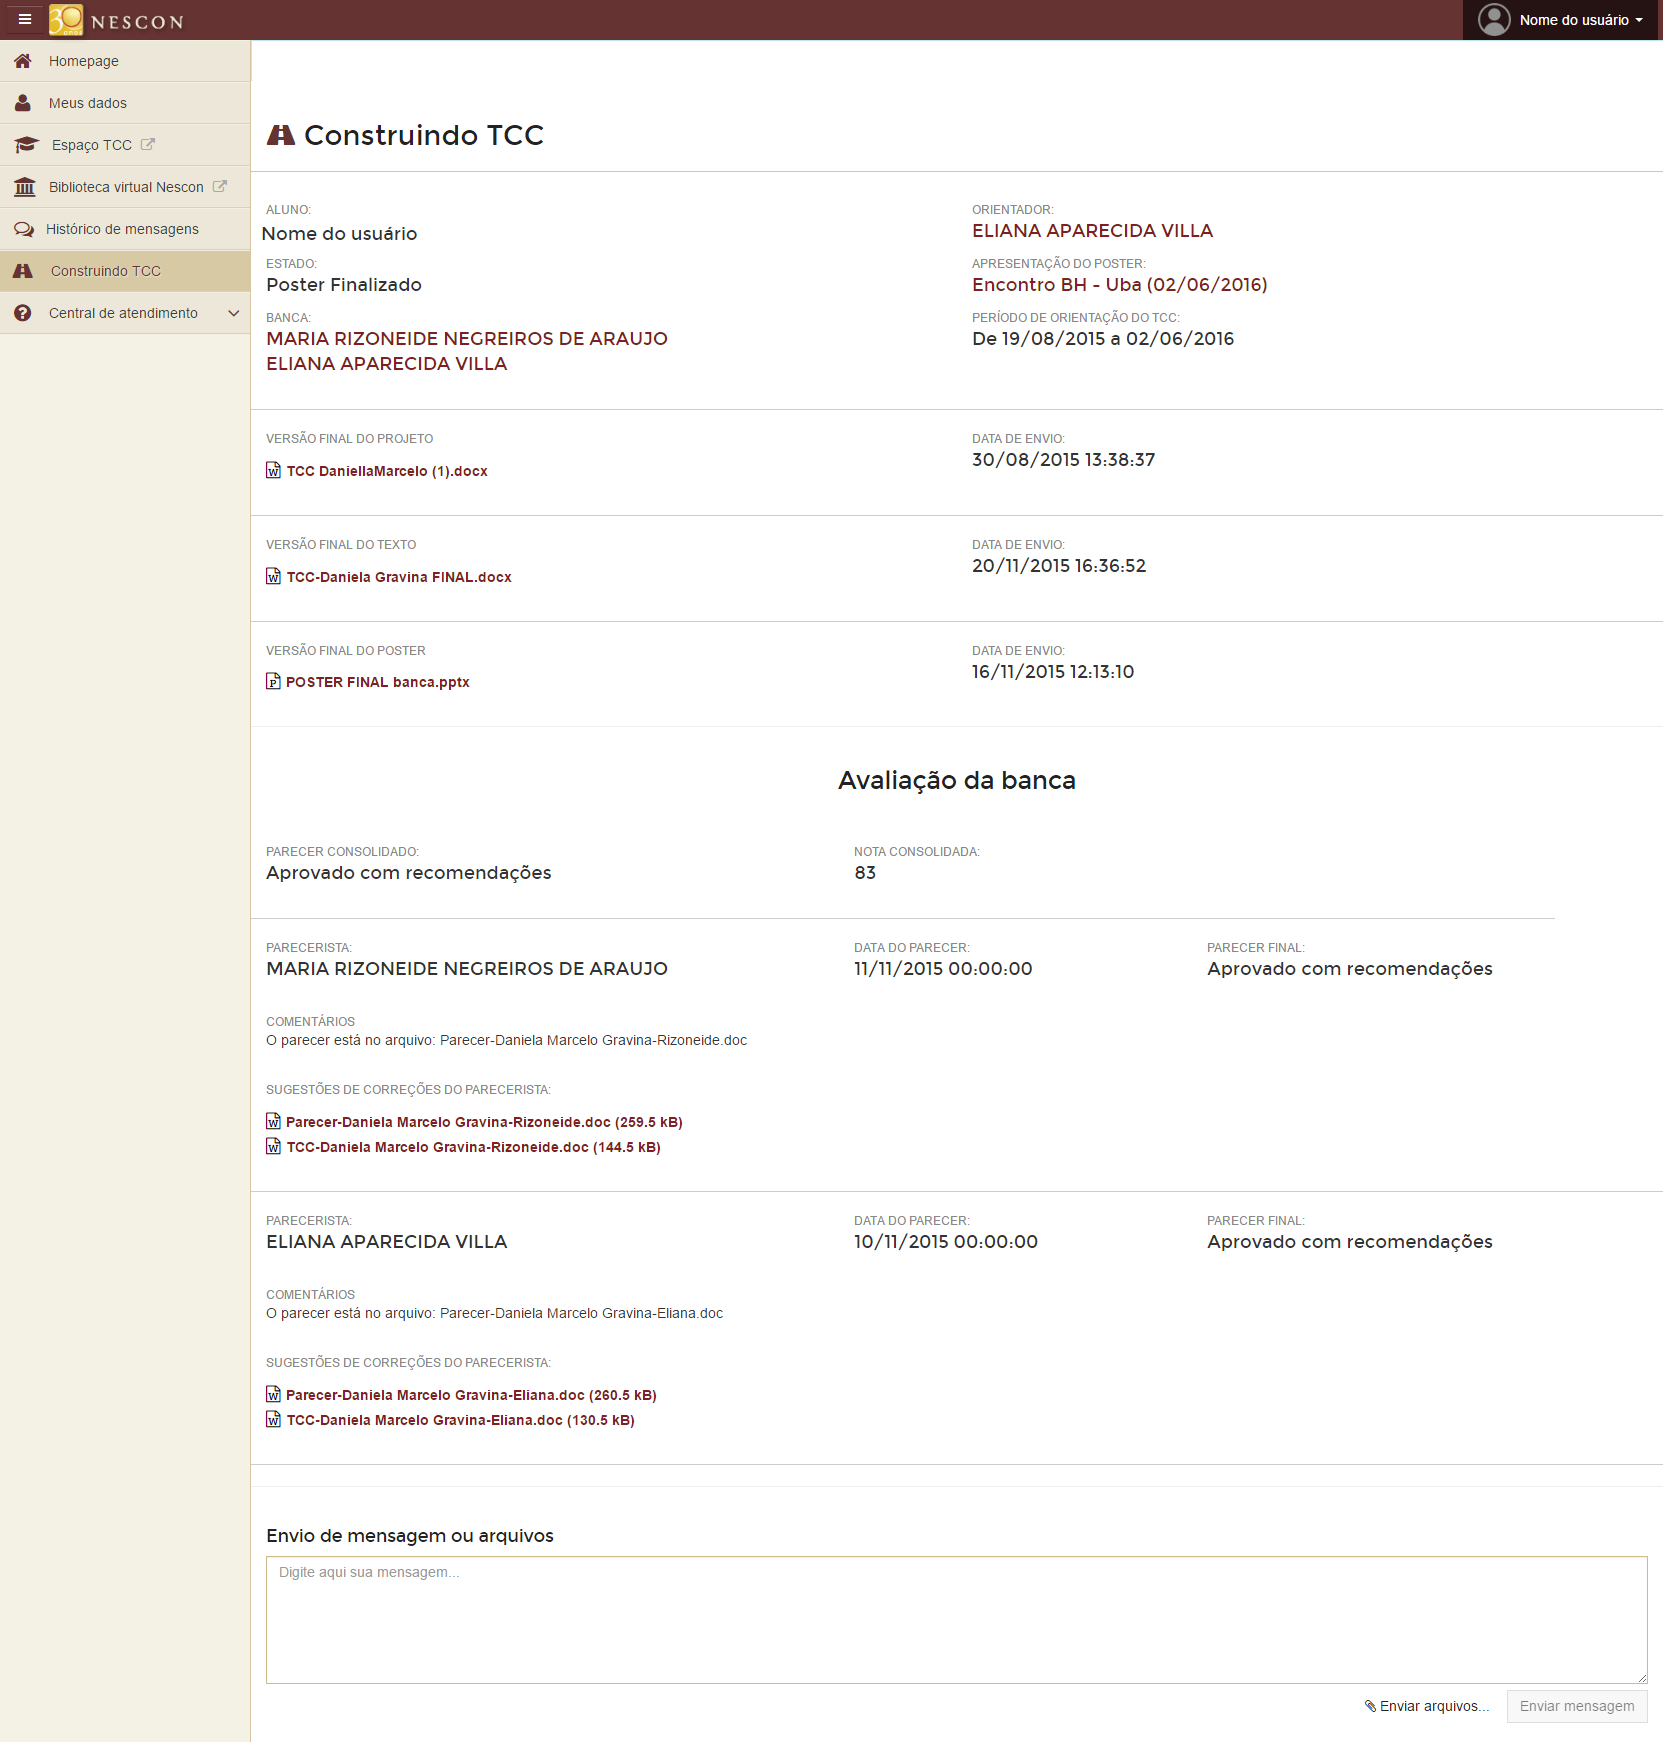Viewport: 1663px width, 1742px height.
Task: Open Histórico de mensagens menu item
Action: click(x=125, y=229)
